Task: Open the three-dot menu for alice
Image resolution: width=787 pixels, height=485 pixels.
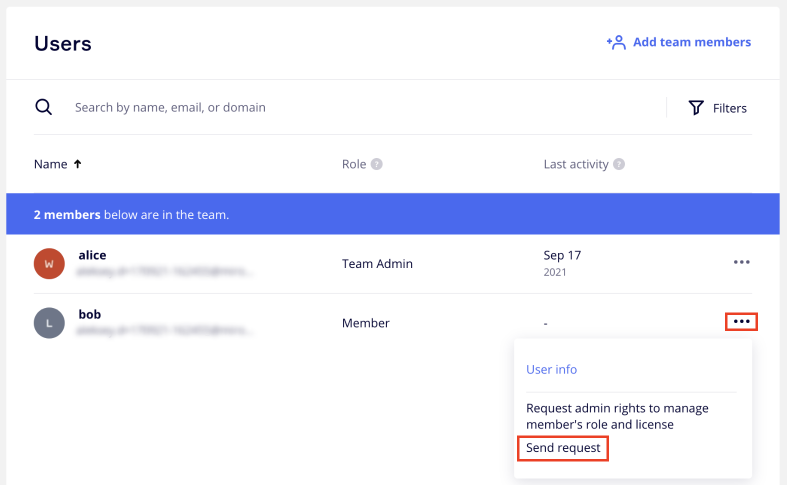Action: pyautogui.click(x=741, y=262)
